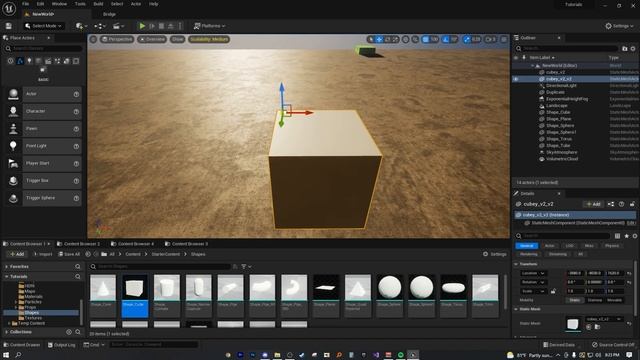The image size is (640, 360).
Task: Open the Platforms dropdown
Action: click(x=209, y=26)
